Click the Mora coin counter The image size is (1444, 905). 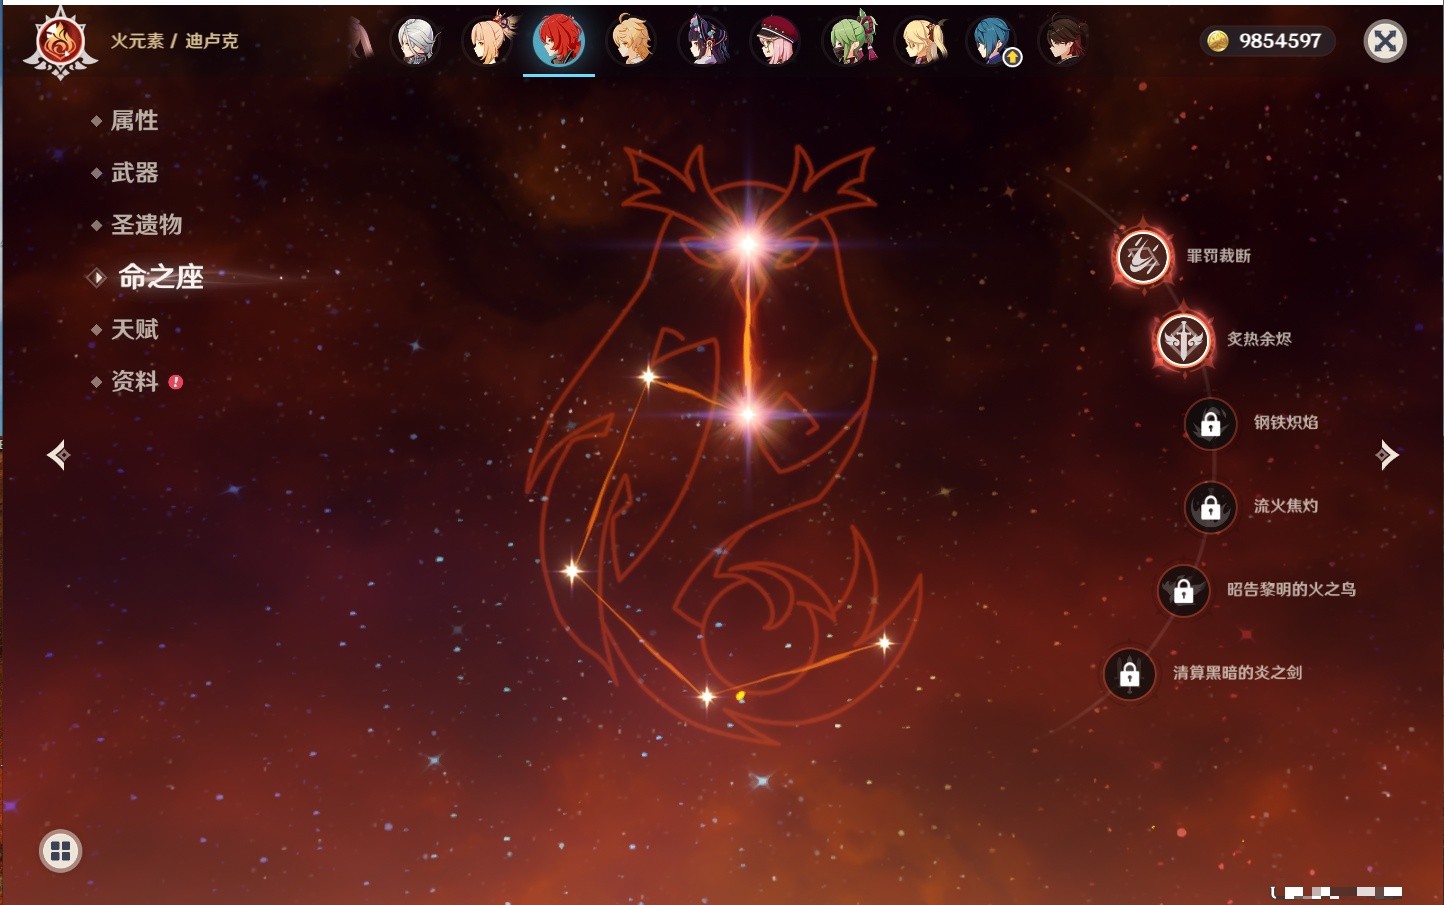1267,41
